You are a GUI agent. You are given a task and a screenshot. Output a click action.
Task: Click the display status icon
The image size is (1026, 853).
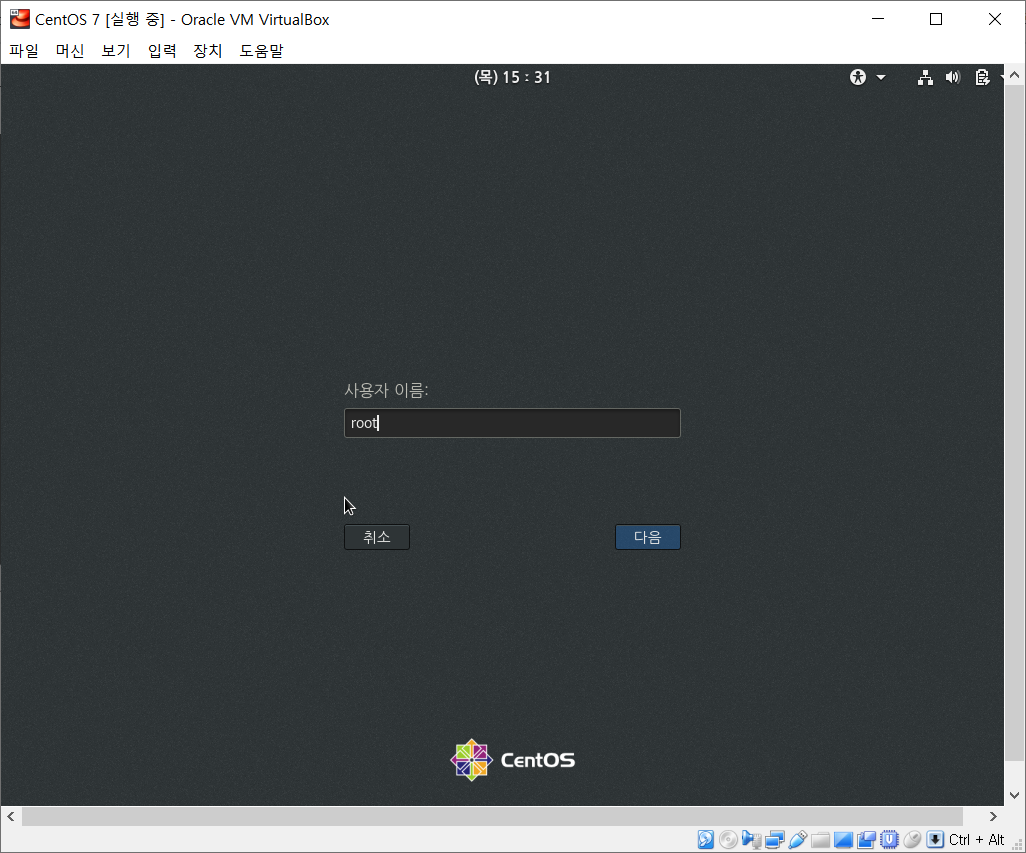pyautogui.click(x=843, y=839)
